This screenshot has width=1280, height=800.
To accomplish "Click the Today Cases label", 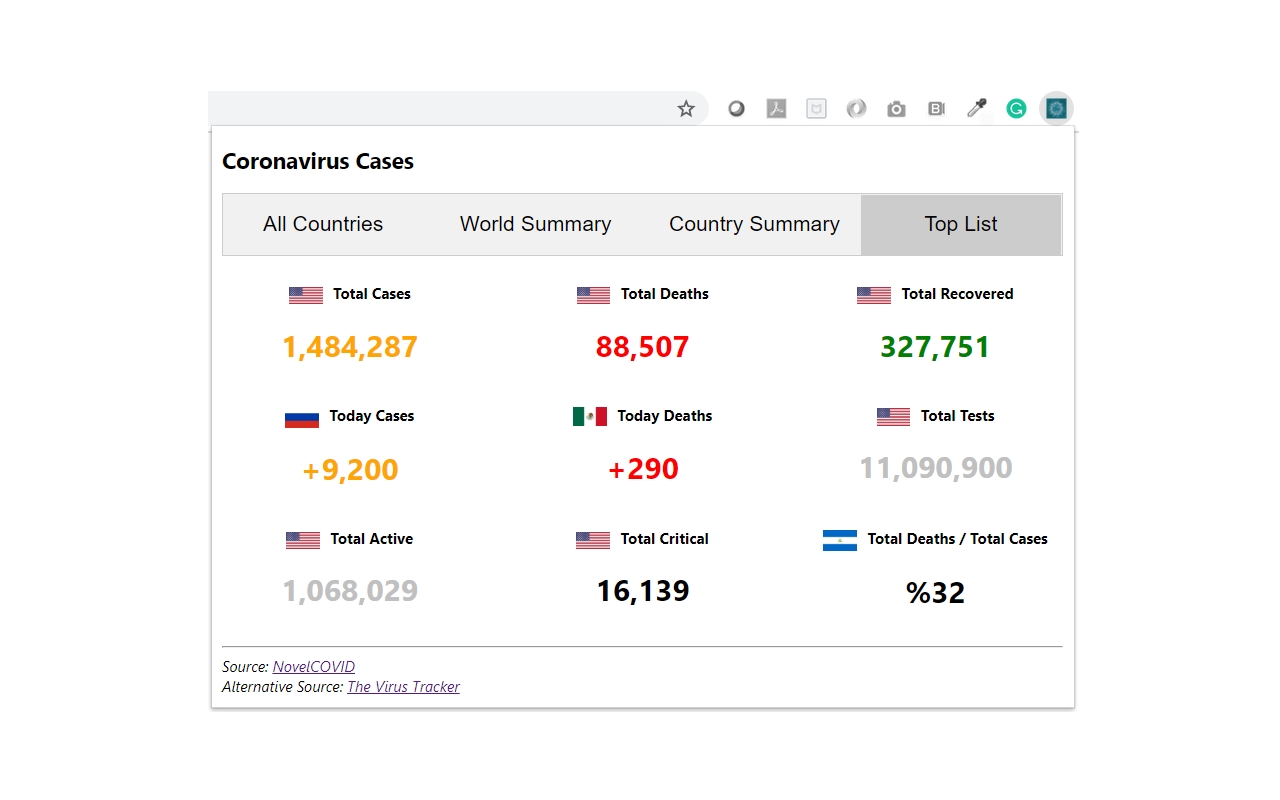I will click(x=372, y=416).
